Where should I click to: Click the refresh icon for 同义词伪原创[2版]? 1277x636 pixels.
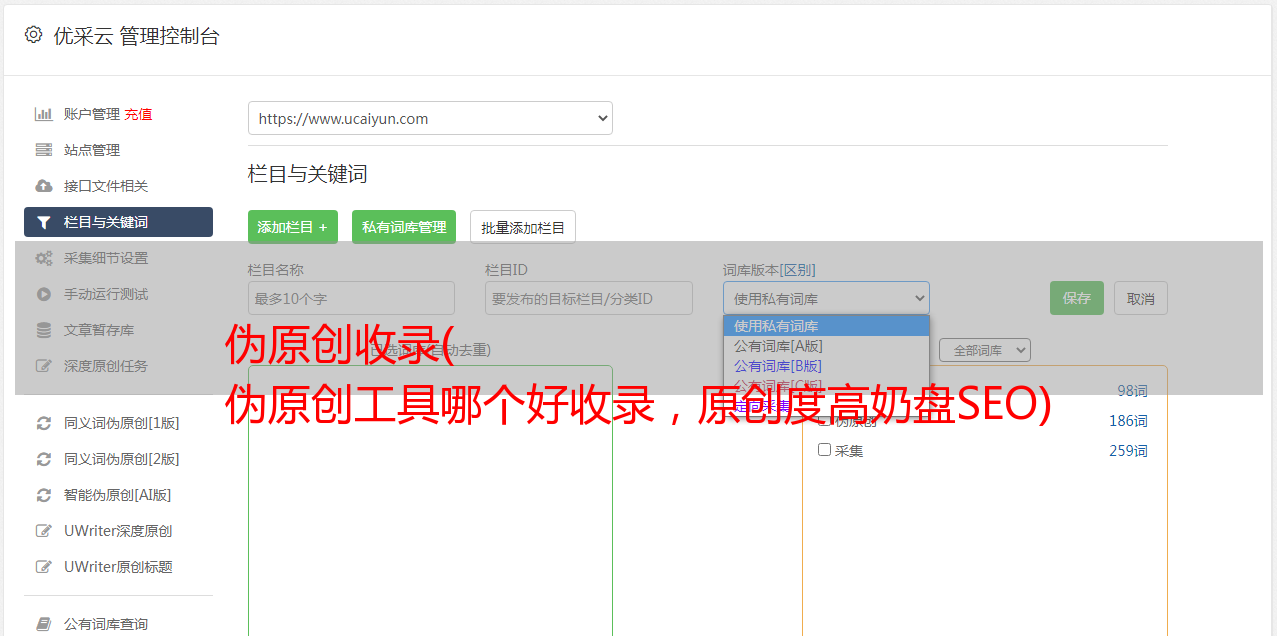(x=44, y=459)
